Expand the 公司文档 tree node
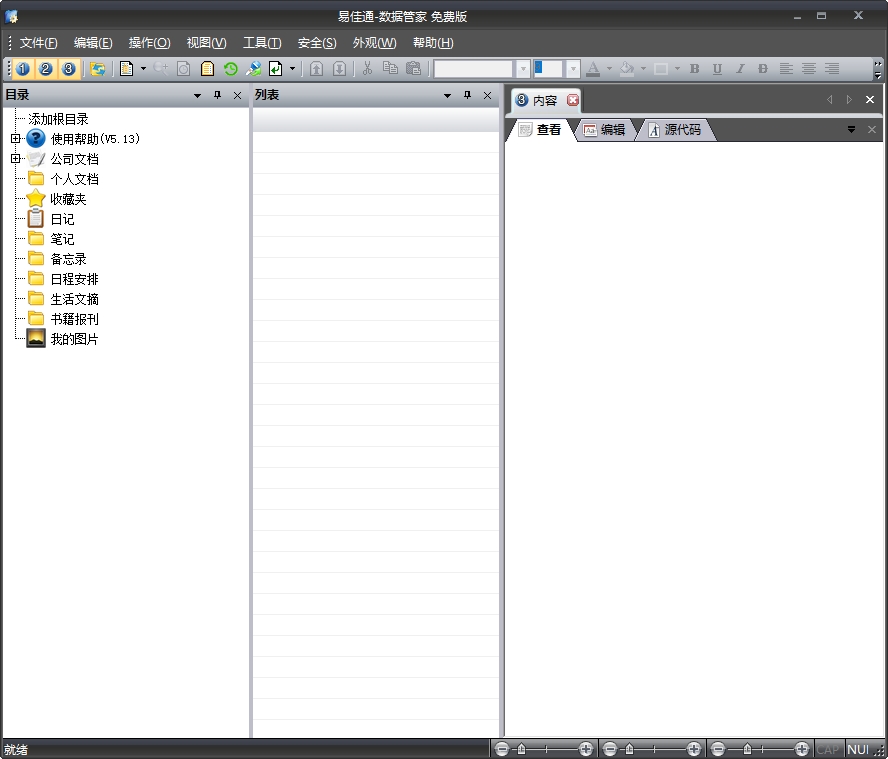The image size is (888, 759). (x=16, y=159)
